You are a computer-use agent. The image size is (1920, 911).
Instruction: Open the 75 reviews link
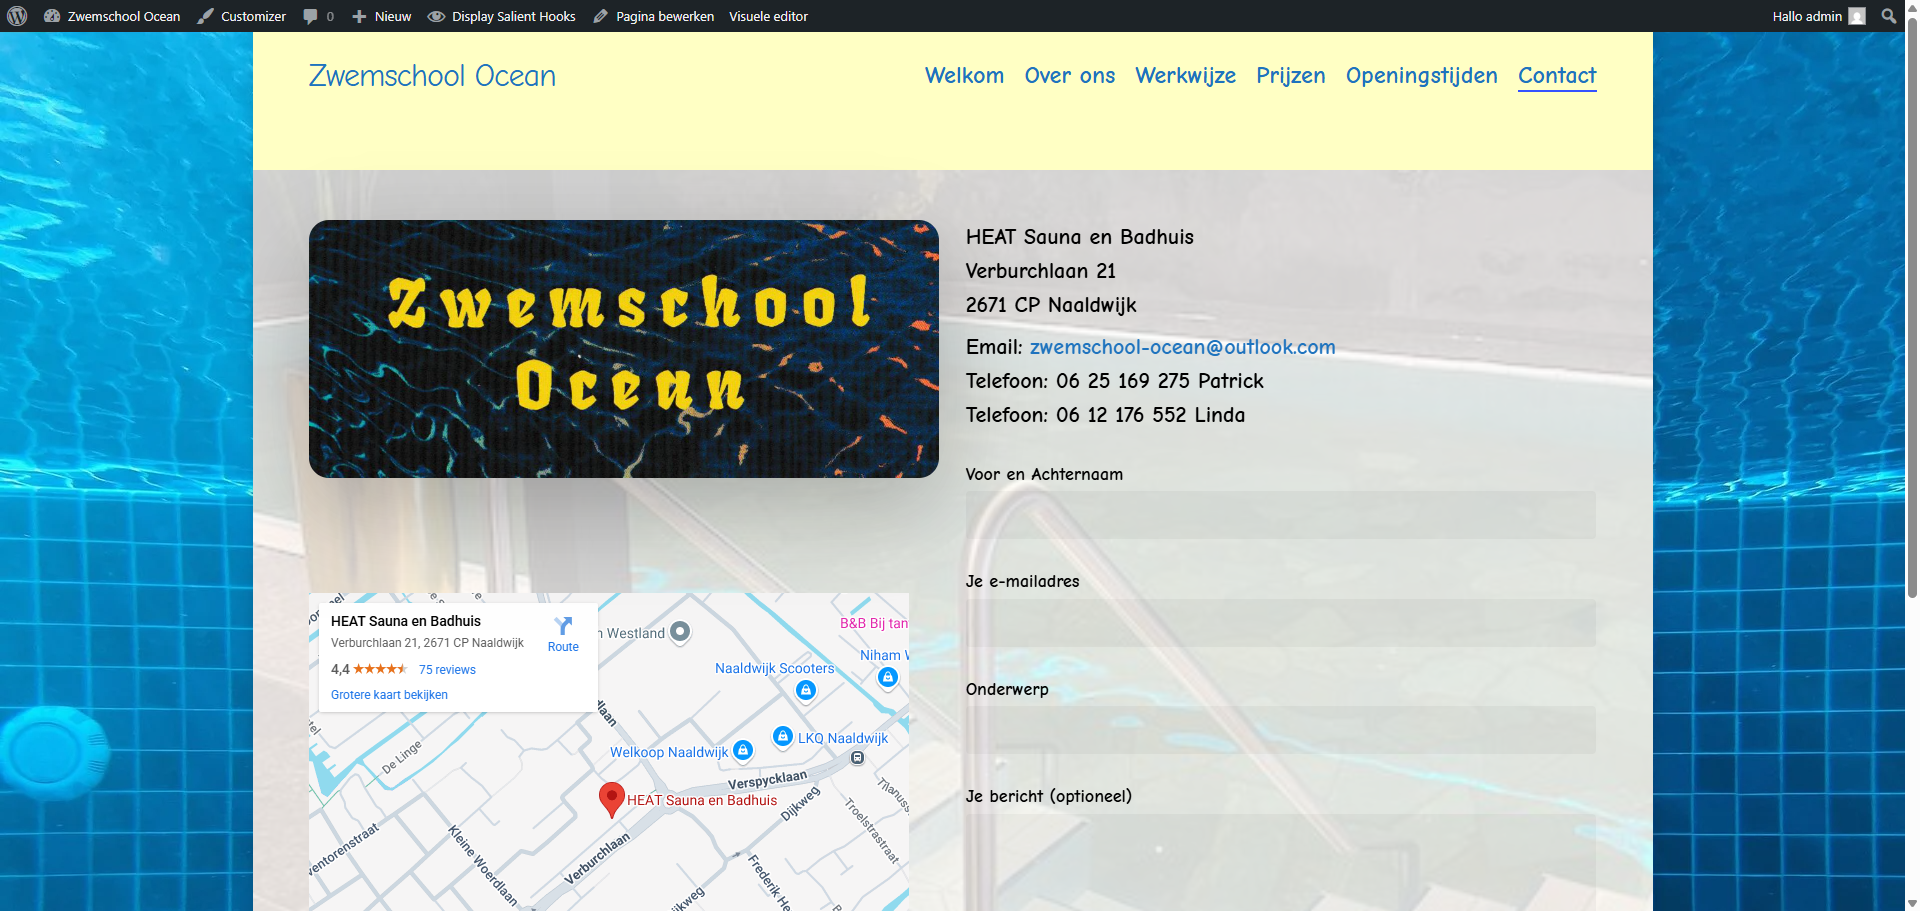pos(447,670)
